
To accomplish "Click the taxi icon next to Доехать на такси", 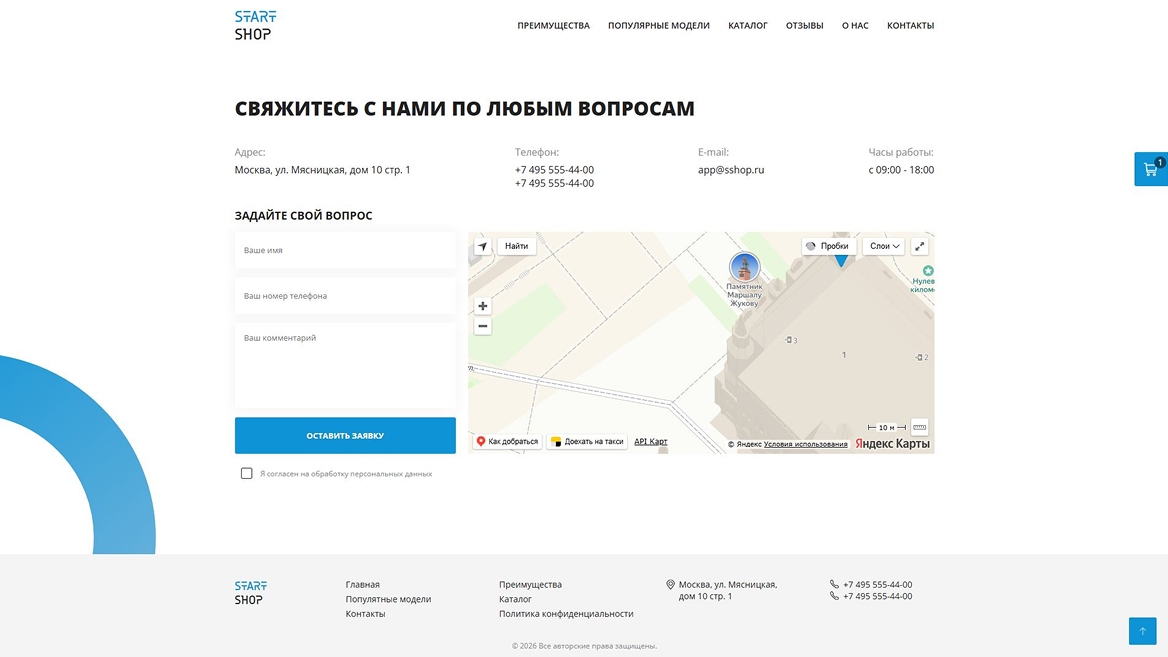I will tap(557, 440).
